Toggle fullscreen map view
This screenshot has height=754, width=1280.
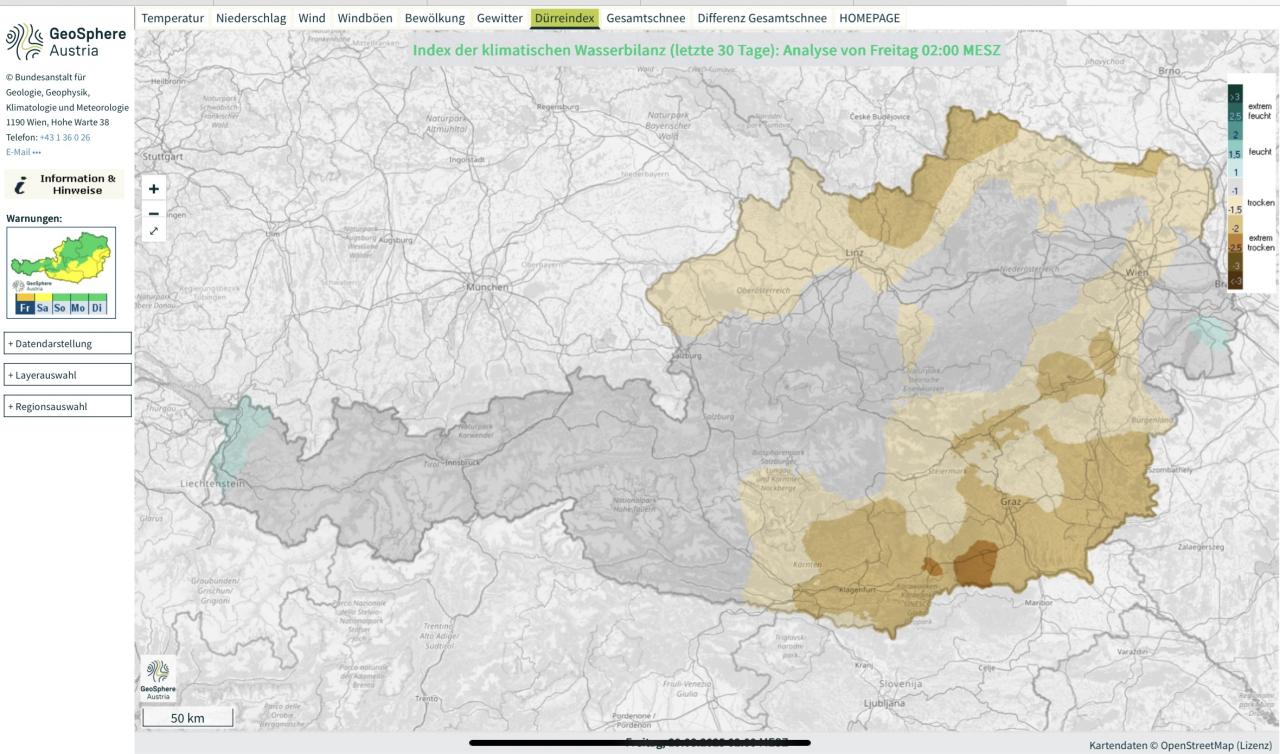coord(154,231)
